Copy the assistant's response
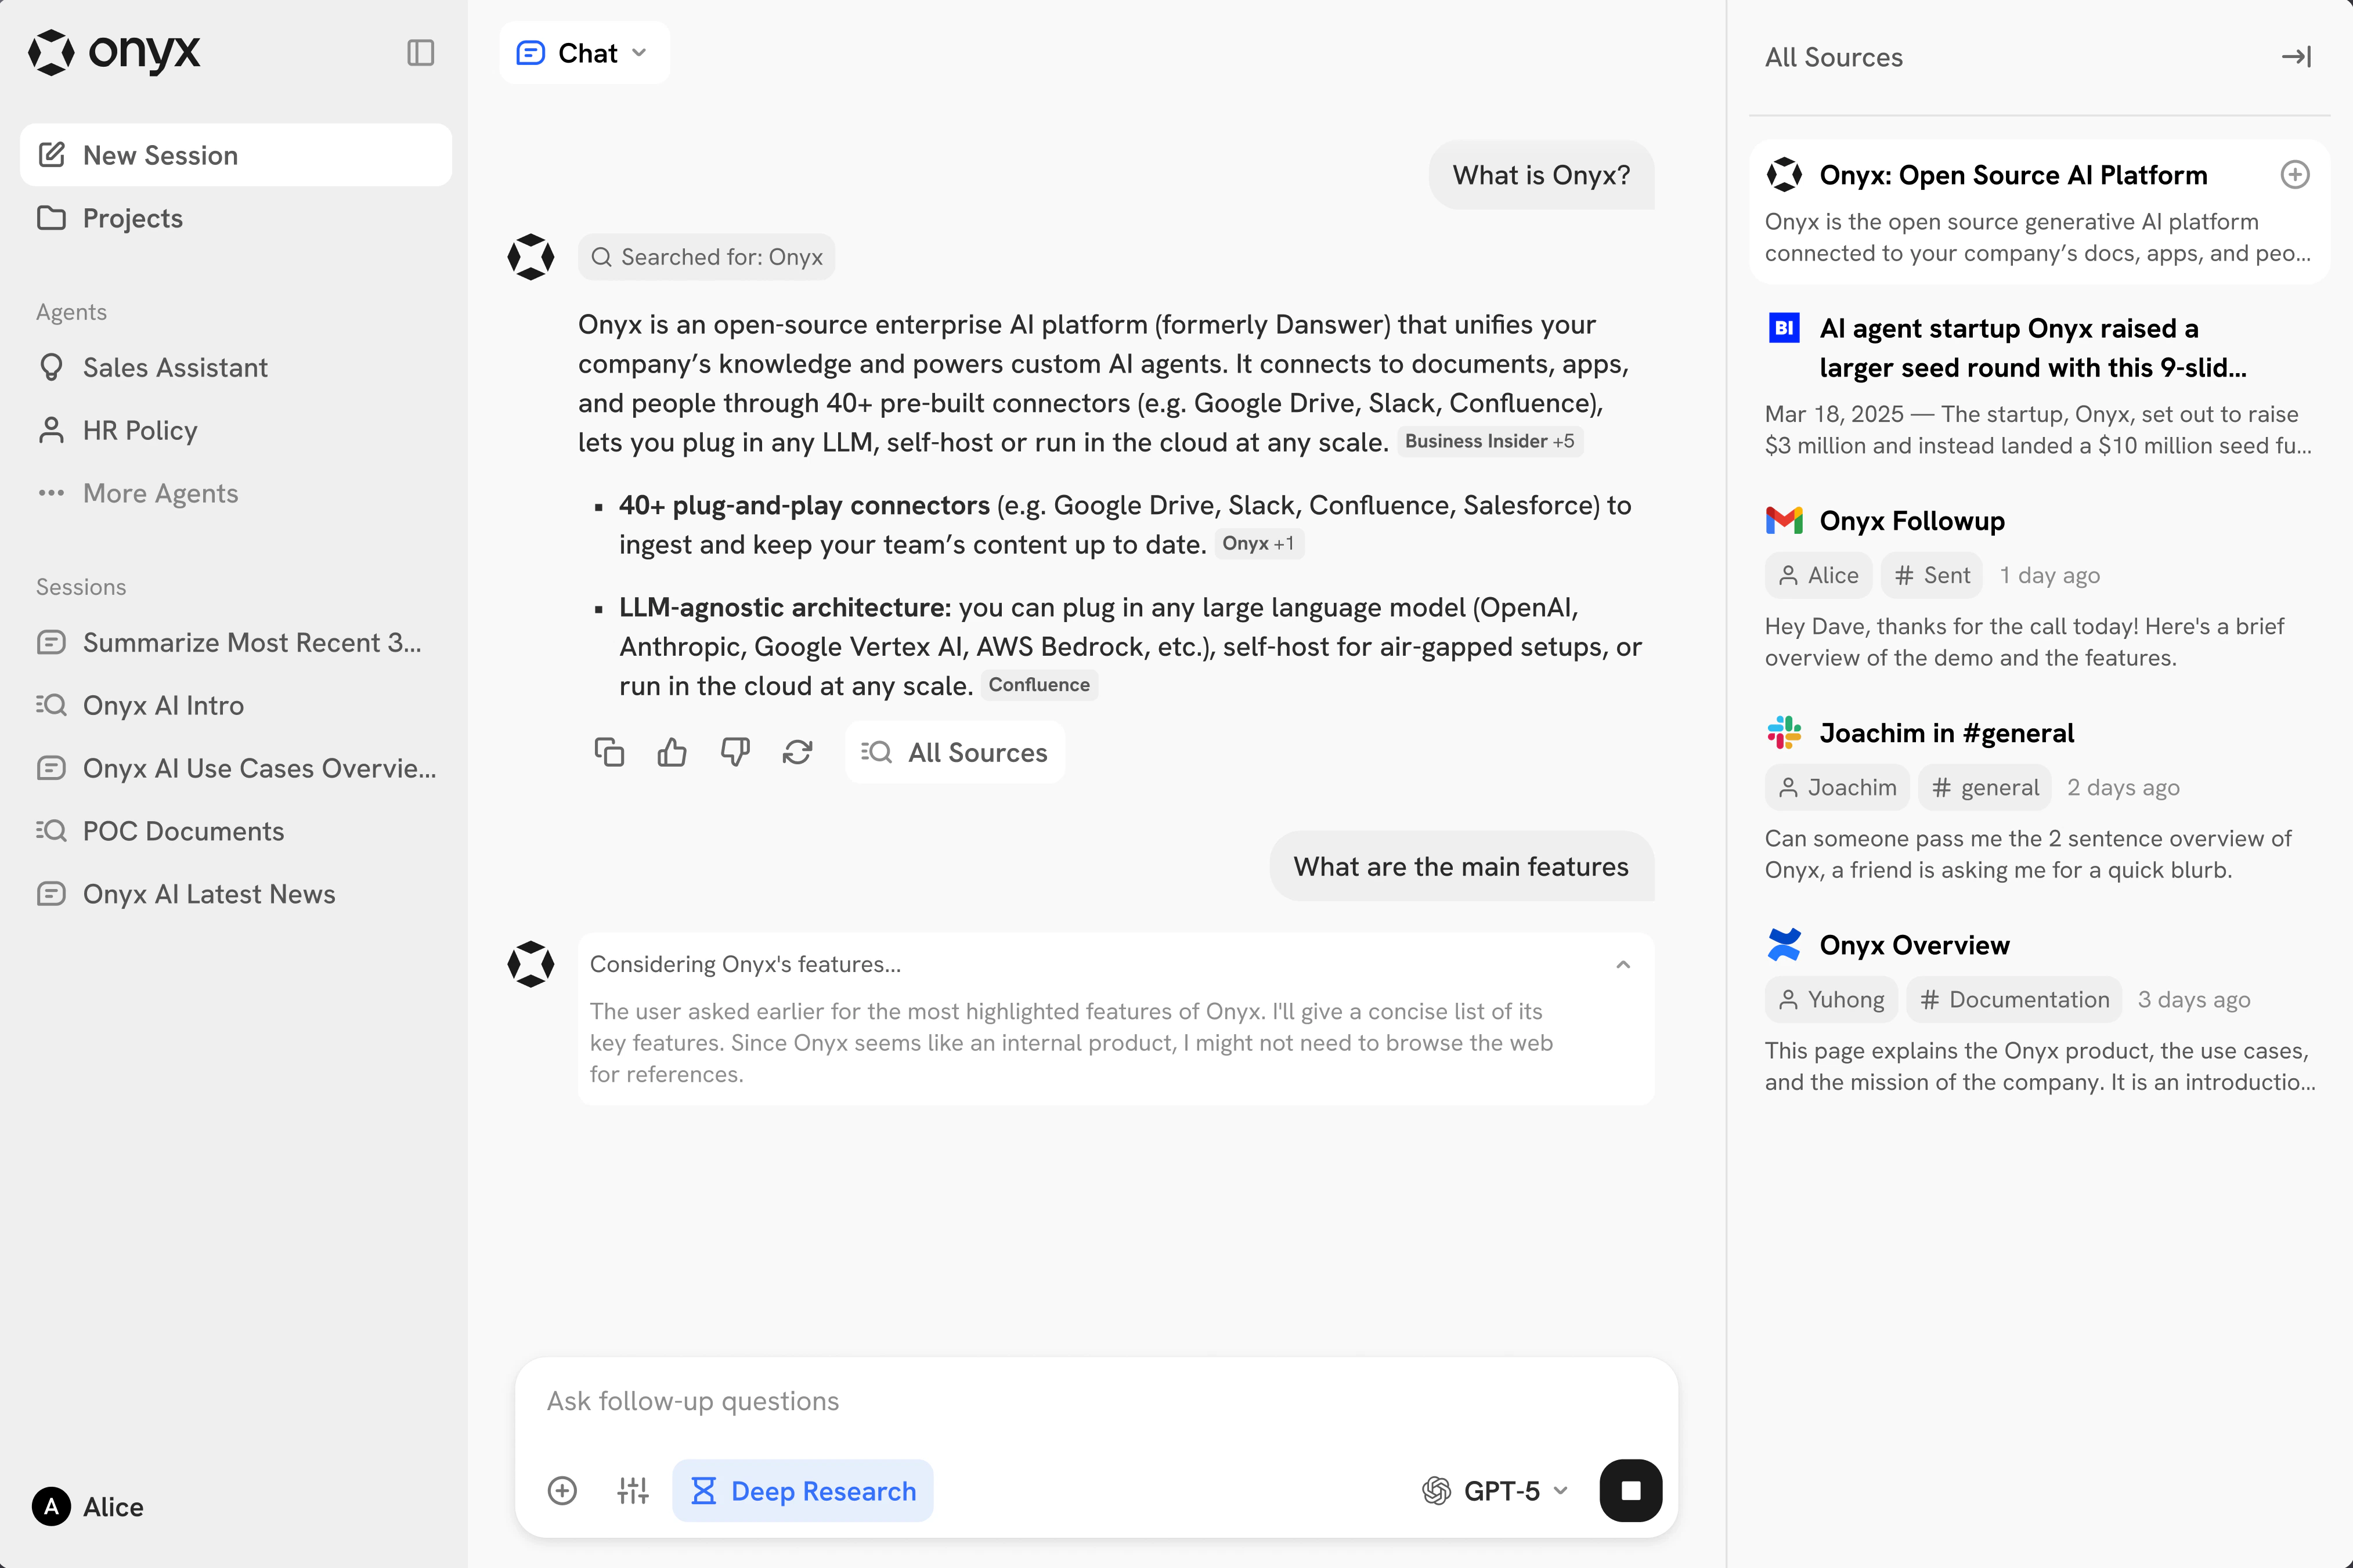 tap(610, 751)
